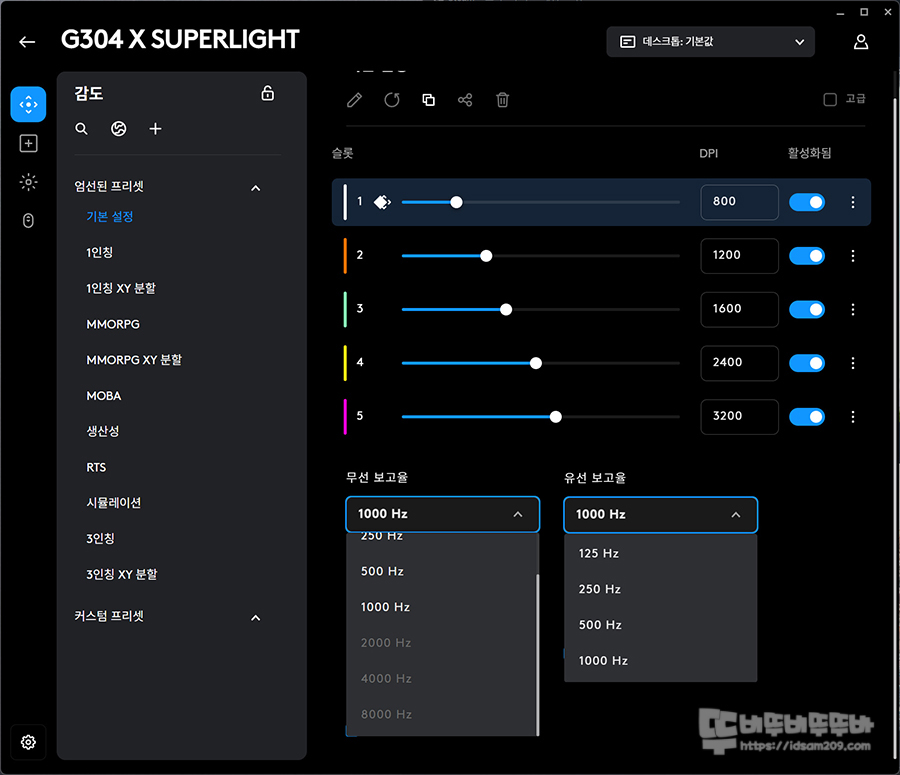Select the MOBA preset
The height and width of the screenshot is (775, 900).
(103, 396)
